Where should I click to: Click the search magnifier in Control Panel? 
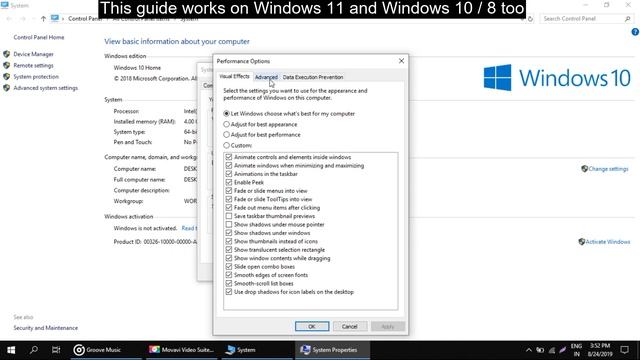627,19
